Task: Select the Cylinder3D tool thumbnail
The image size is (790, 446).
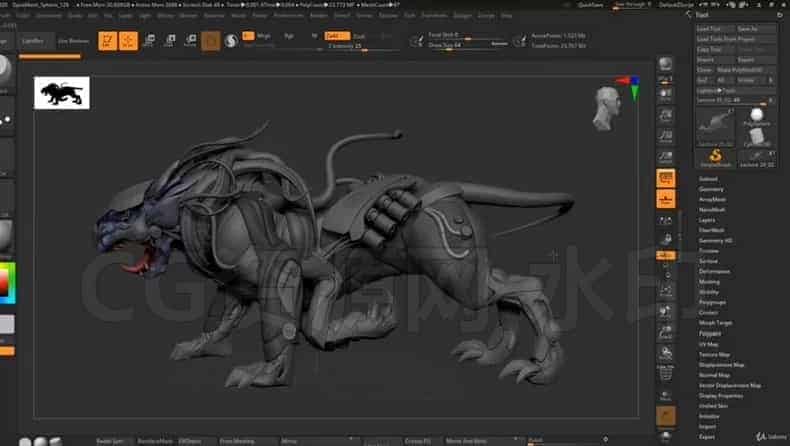Action: [757, 137]
